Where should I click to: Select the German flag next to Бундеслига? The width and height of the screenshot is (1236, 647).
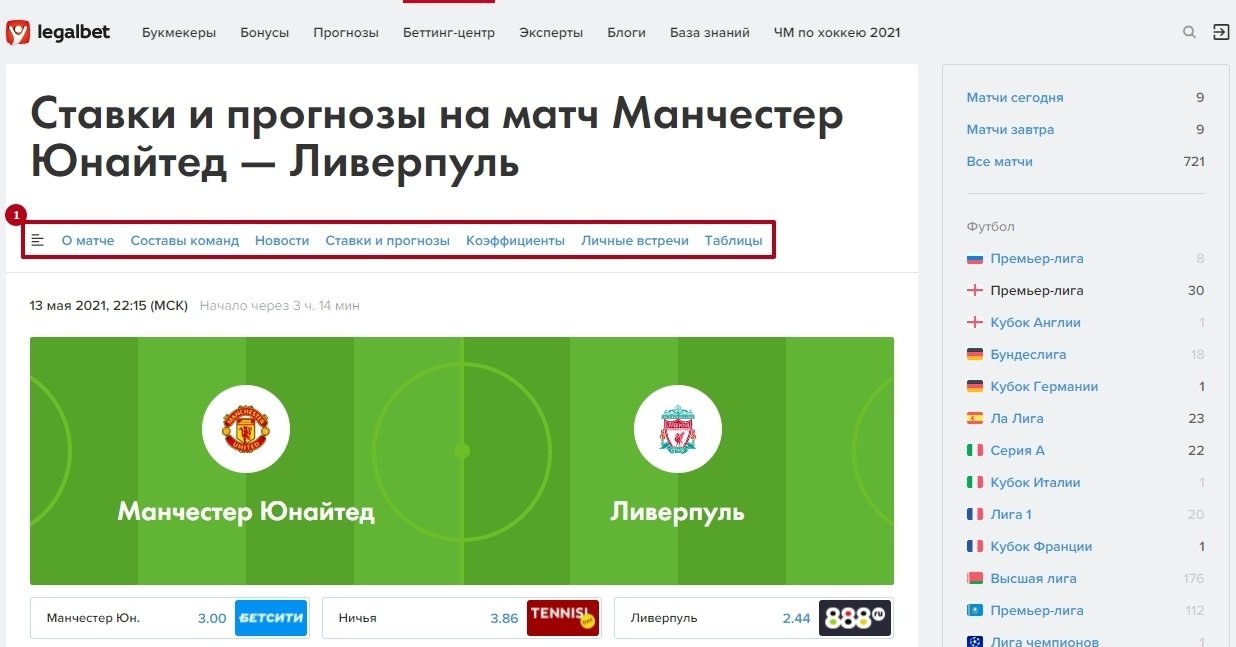975,355
